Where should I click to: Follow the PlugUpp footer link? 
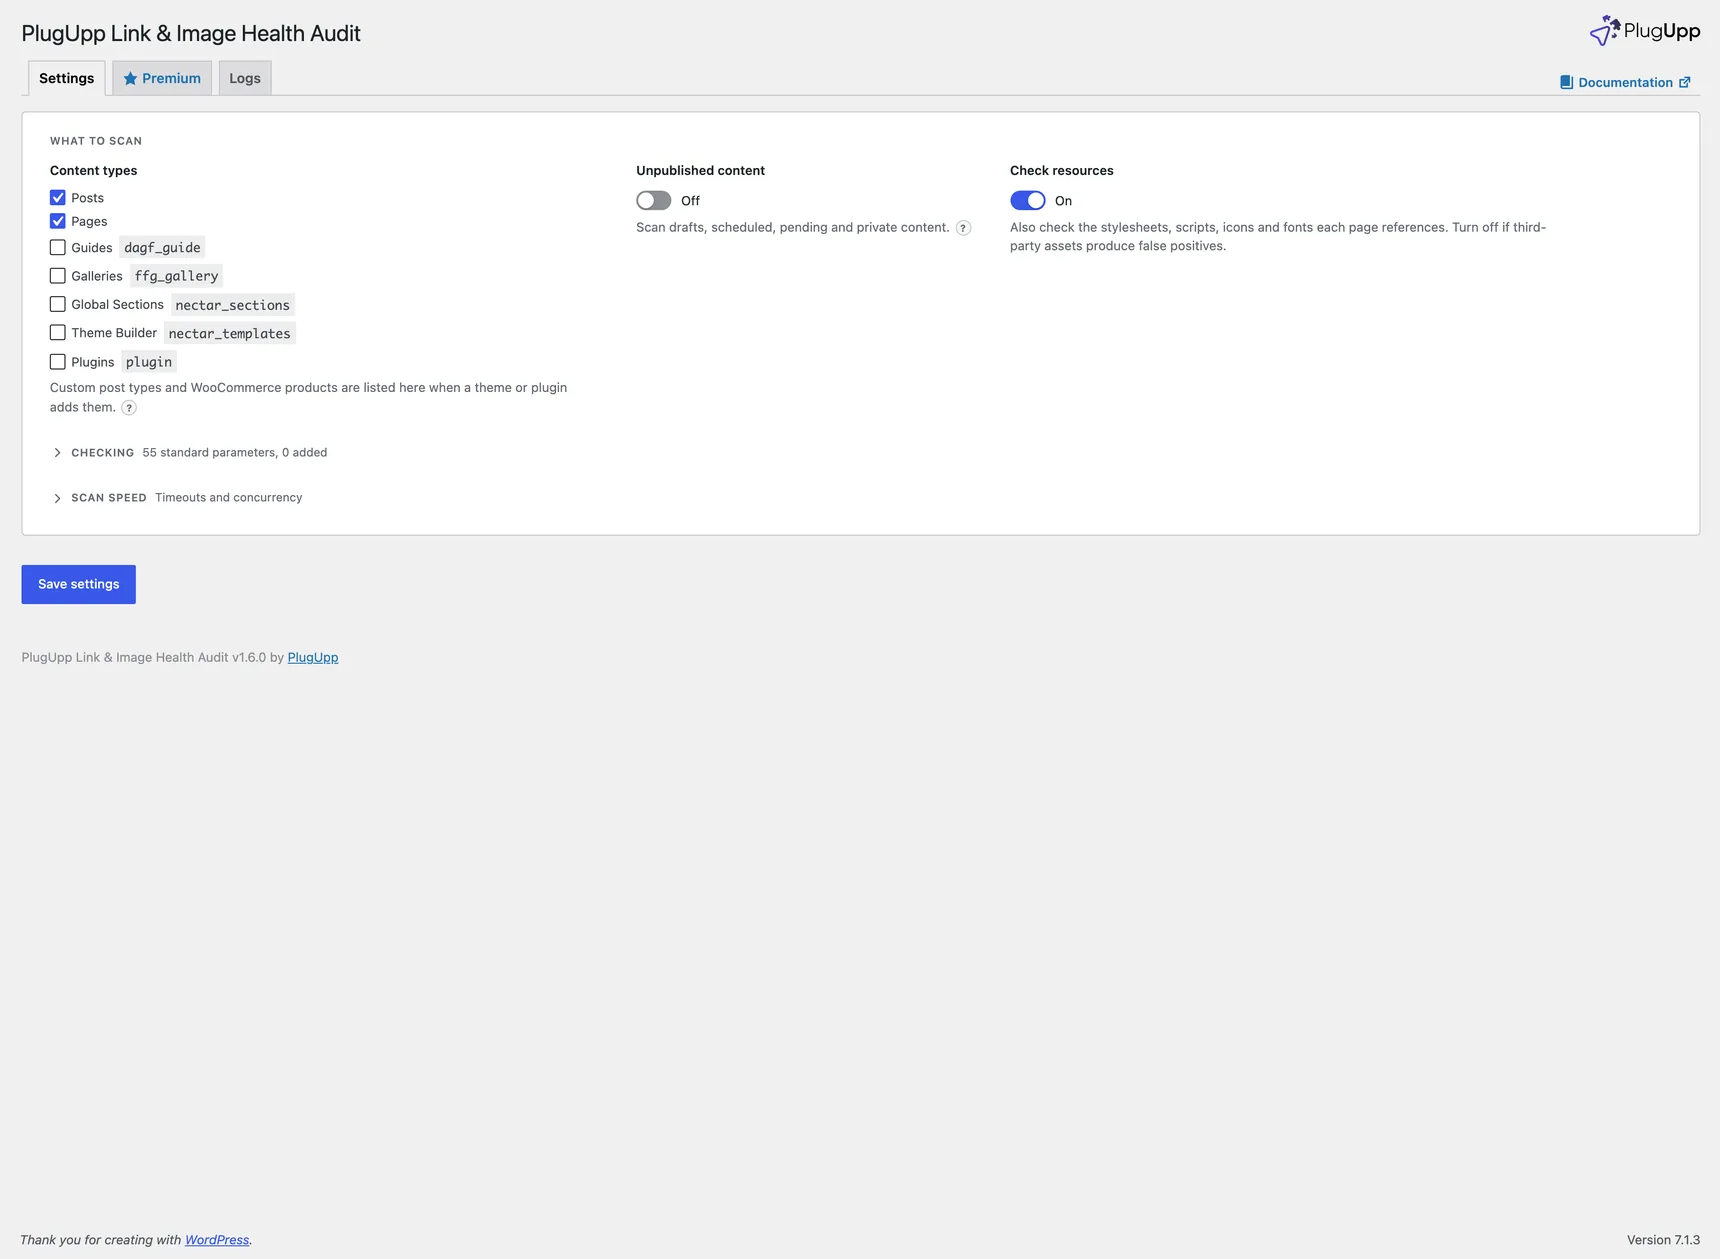313,658
